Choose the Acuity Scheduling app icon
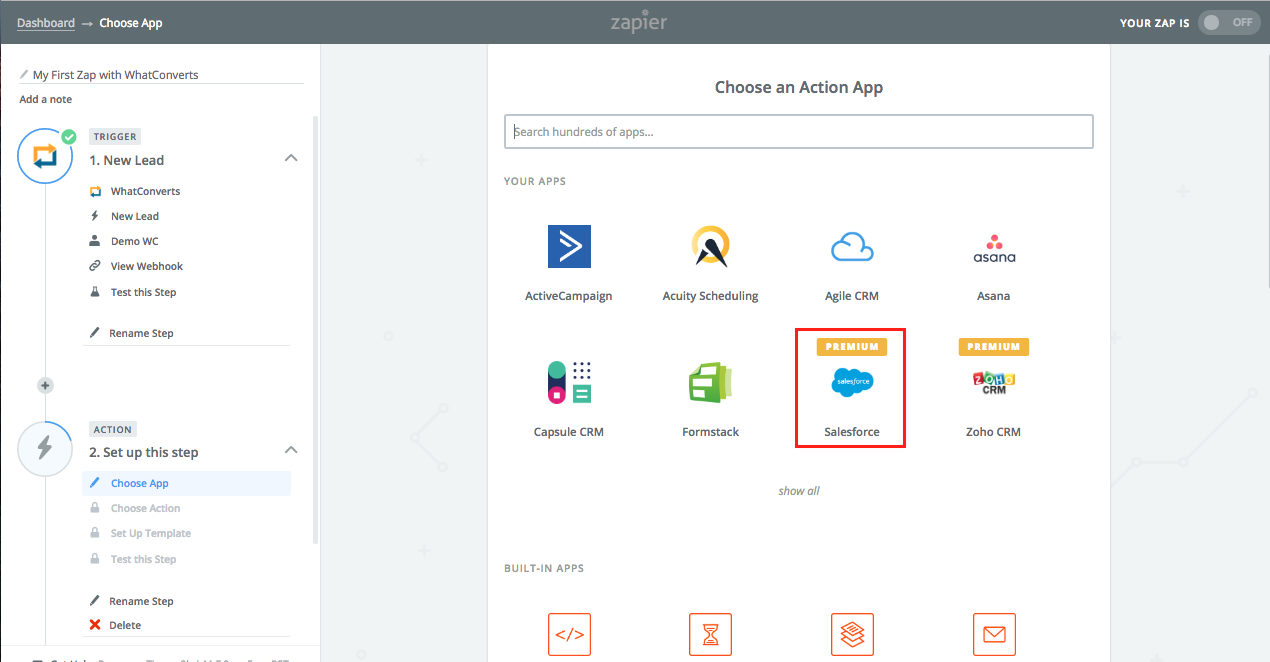The image size is (1270, 662). [x=710, y=246]
